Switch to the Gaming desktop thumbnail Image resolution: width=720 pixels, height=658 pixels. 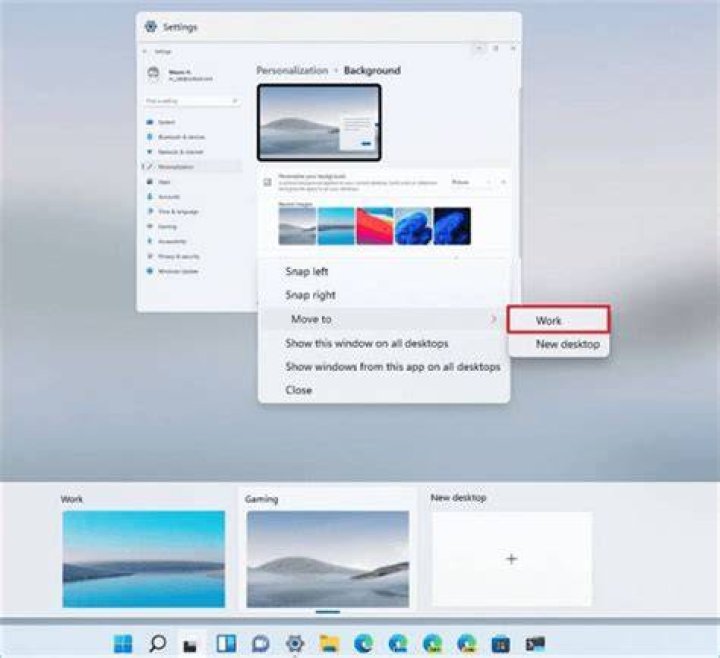[328, 559]
